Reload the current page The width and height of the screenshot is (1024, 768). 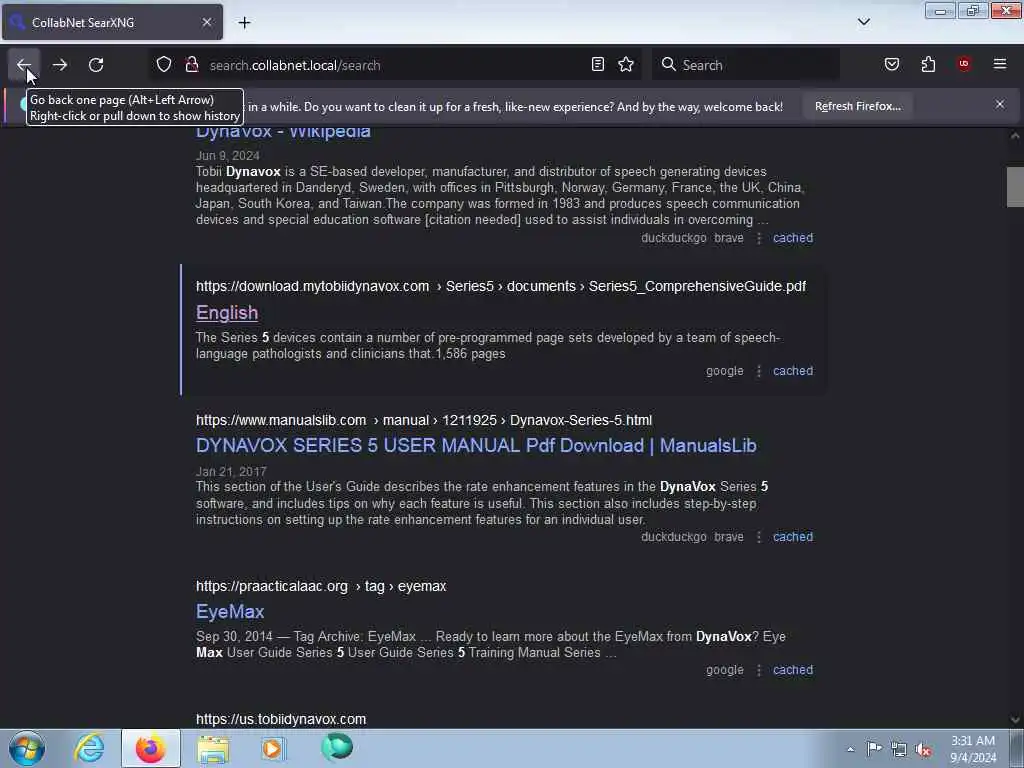tap(96, 65)
